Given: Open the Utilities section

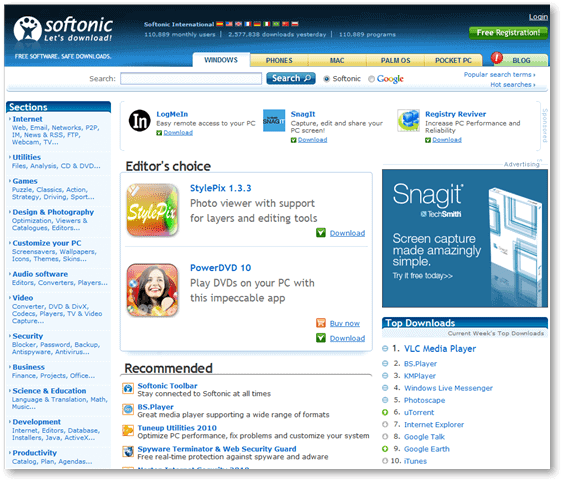Looking at the screenshot, I should click(26, 157).
